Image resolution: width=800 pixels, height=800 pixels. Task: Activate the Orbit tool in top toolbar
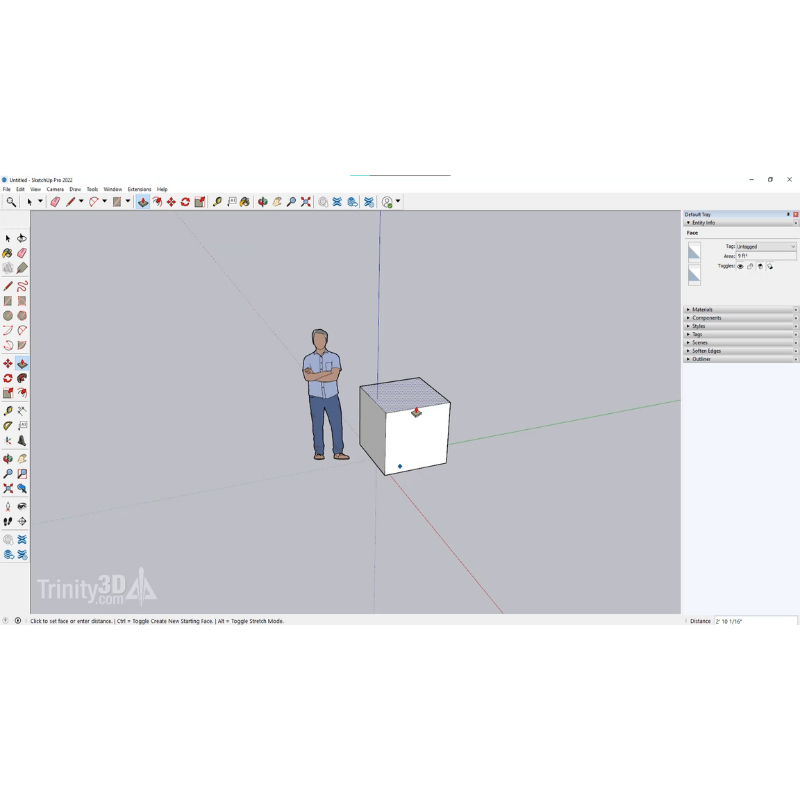(262, 202)
